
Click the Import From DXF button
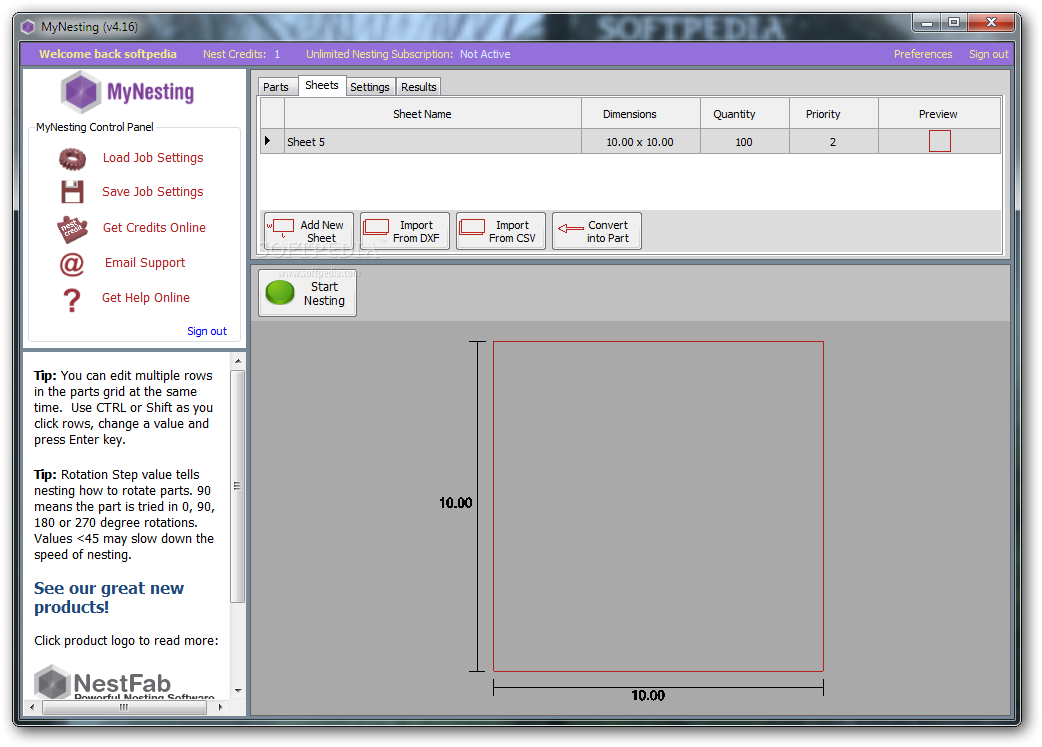(405, 231)
